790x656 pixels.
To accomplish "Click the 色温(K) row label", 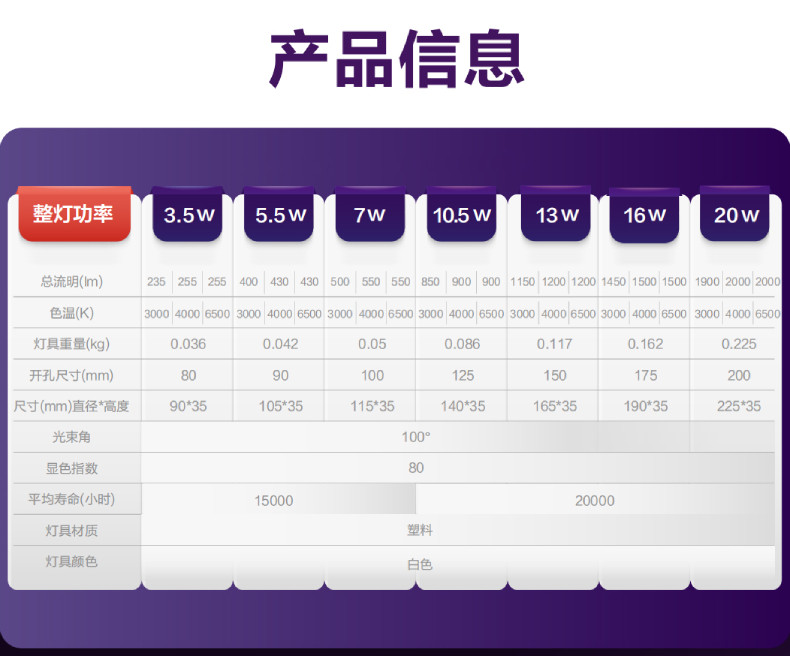I will 72,313.
